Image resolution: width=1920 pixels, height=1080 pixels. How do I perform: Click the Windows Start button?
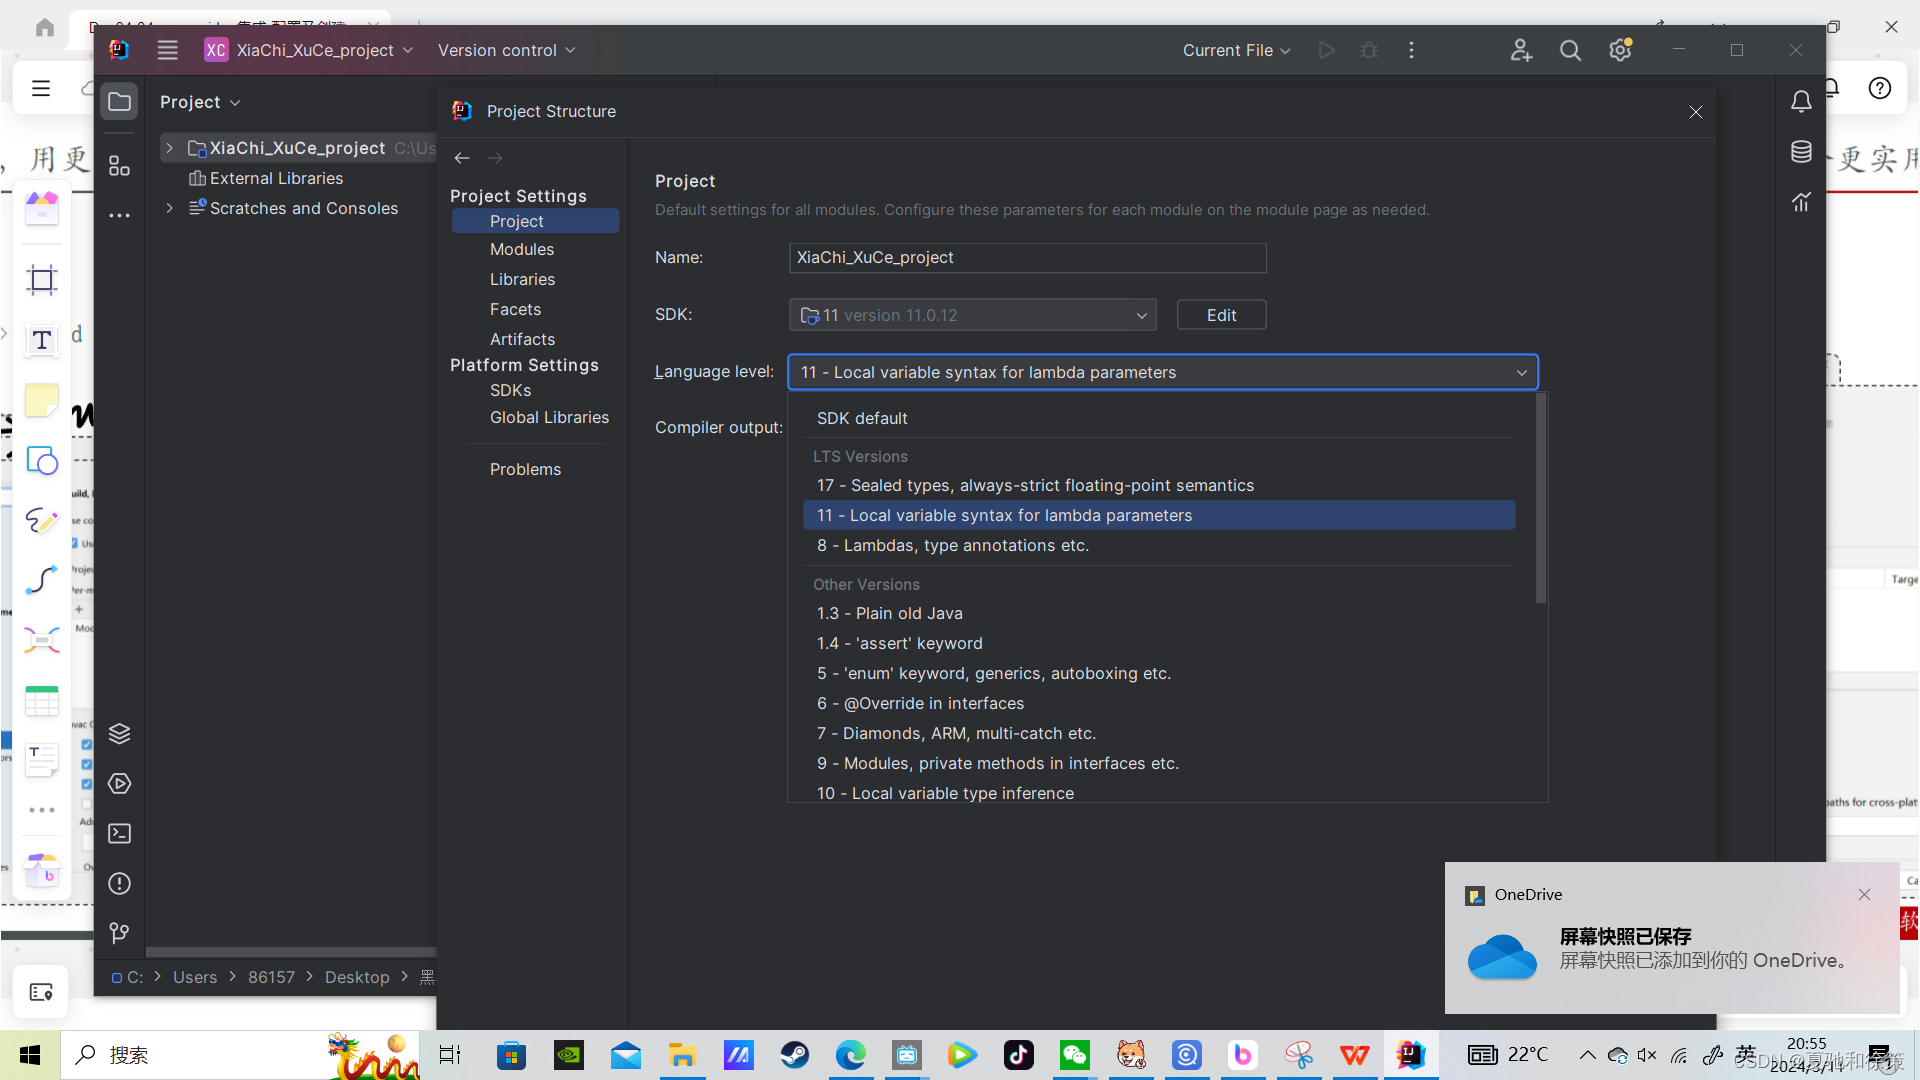30,1055
